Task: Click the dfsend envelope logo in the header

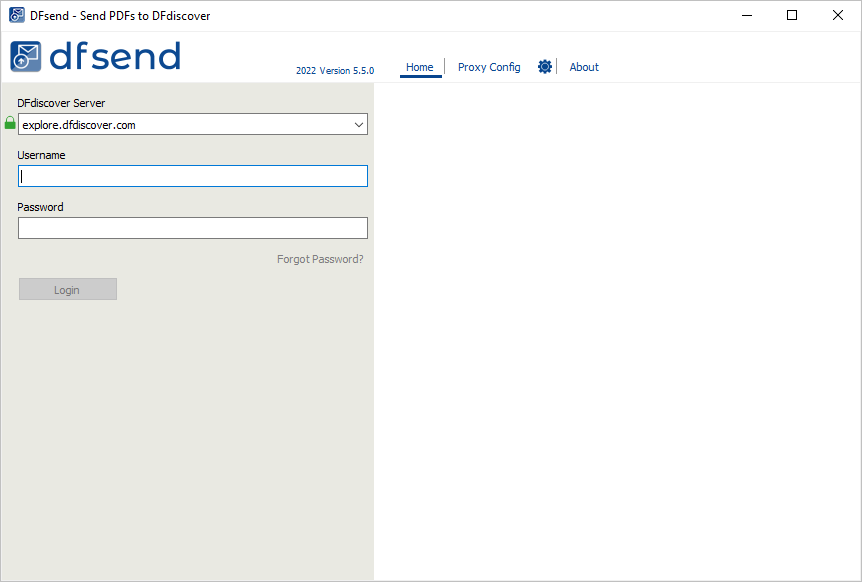Action: coord(26,57)
